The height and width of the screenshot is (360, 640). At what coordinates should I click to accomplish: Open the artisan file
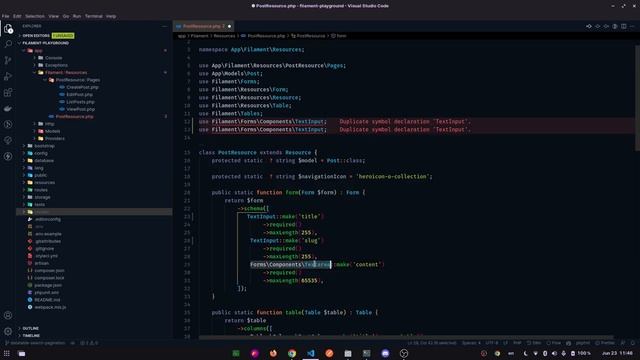tap(41, 263)
